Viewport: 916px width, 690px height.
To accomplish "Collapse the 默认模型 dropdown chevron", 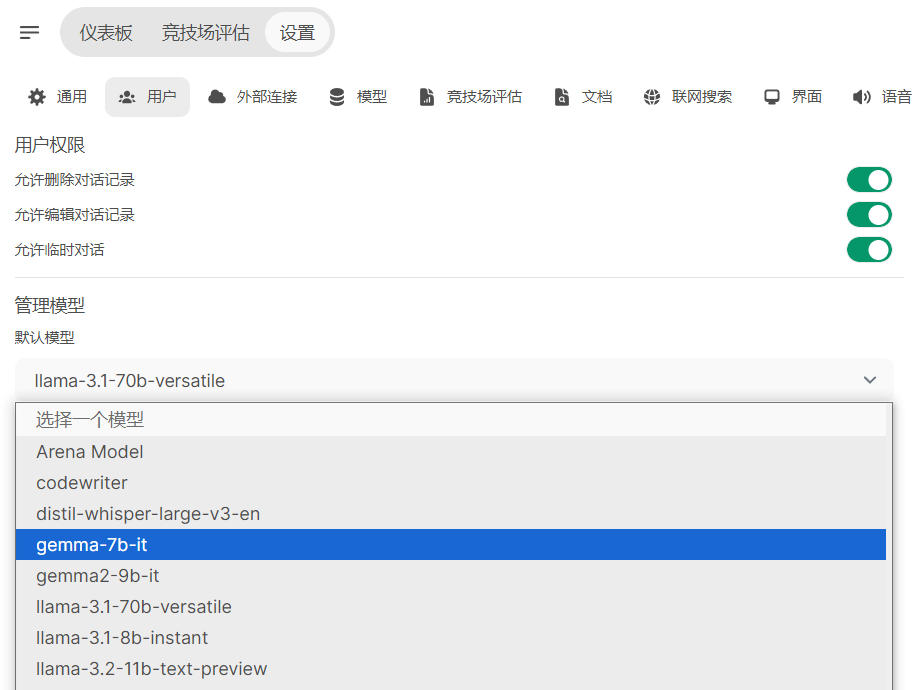I will 869,380.
